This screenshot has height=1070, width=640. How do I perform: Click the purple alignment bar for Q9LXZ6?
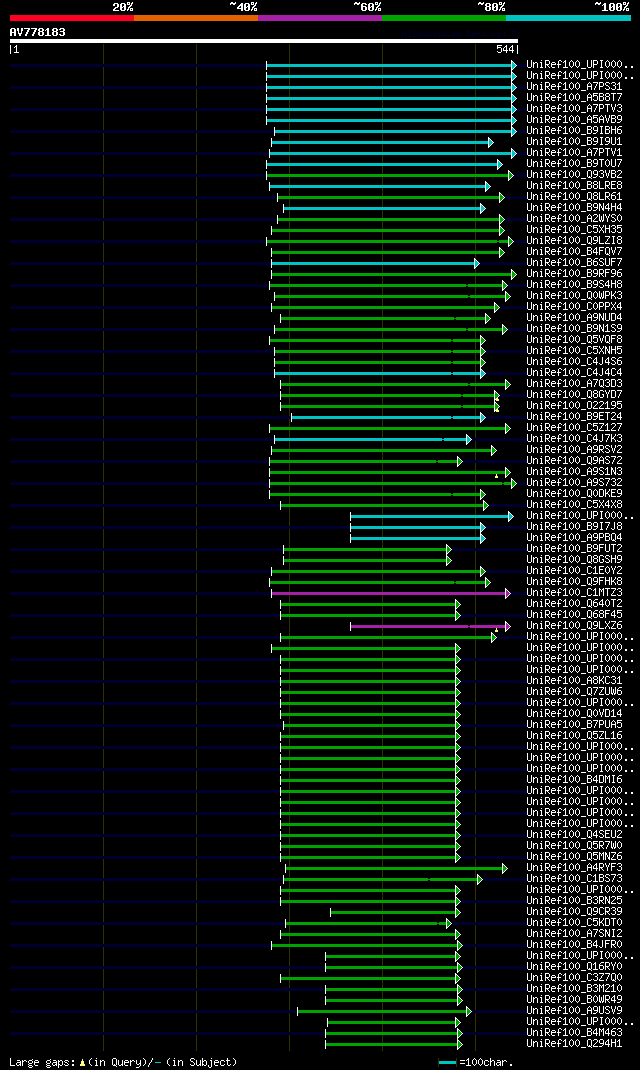point(429,626)
